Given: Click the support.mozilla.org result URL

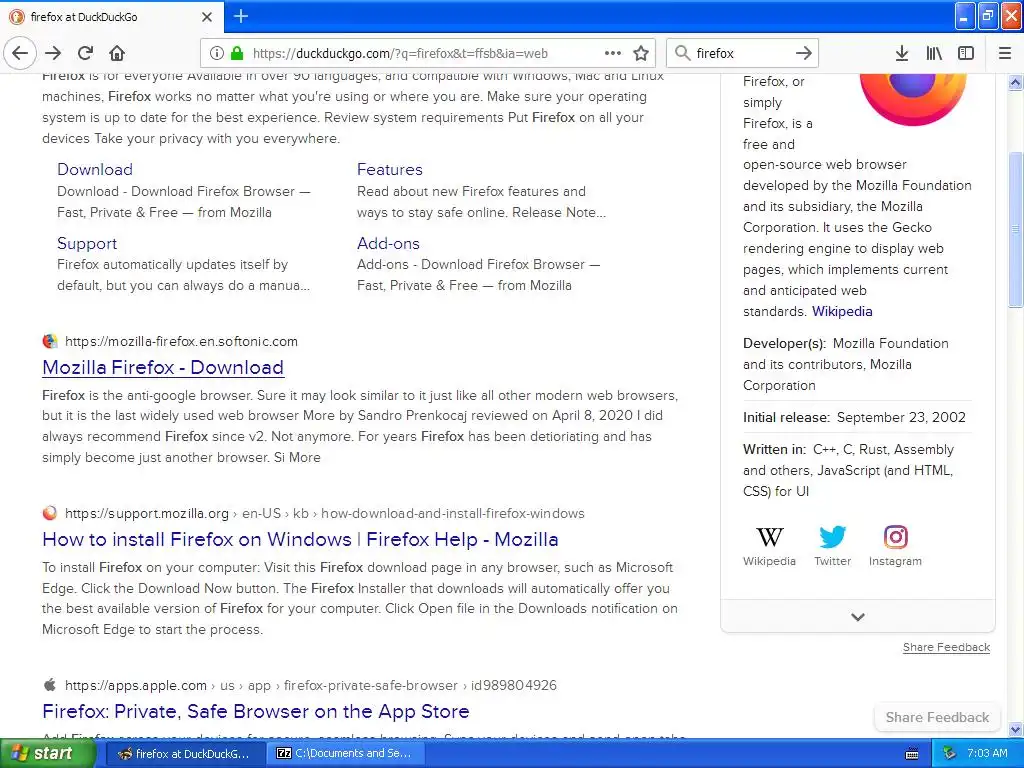Looking at the screenshot, I should 325,513.
